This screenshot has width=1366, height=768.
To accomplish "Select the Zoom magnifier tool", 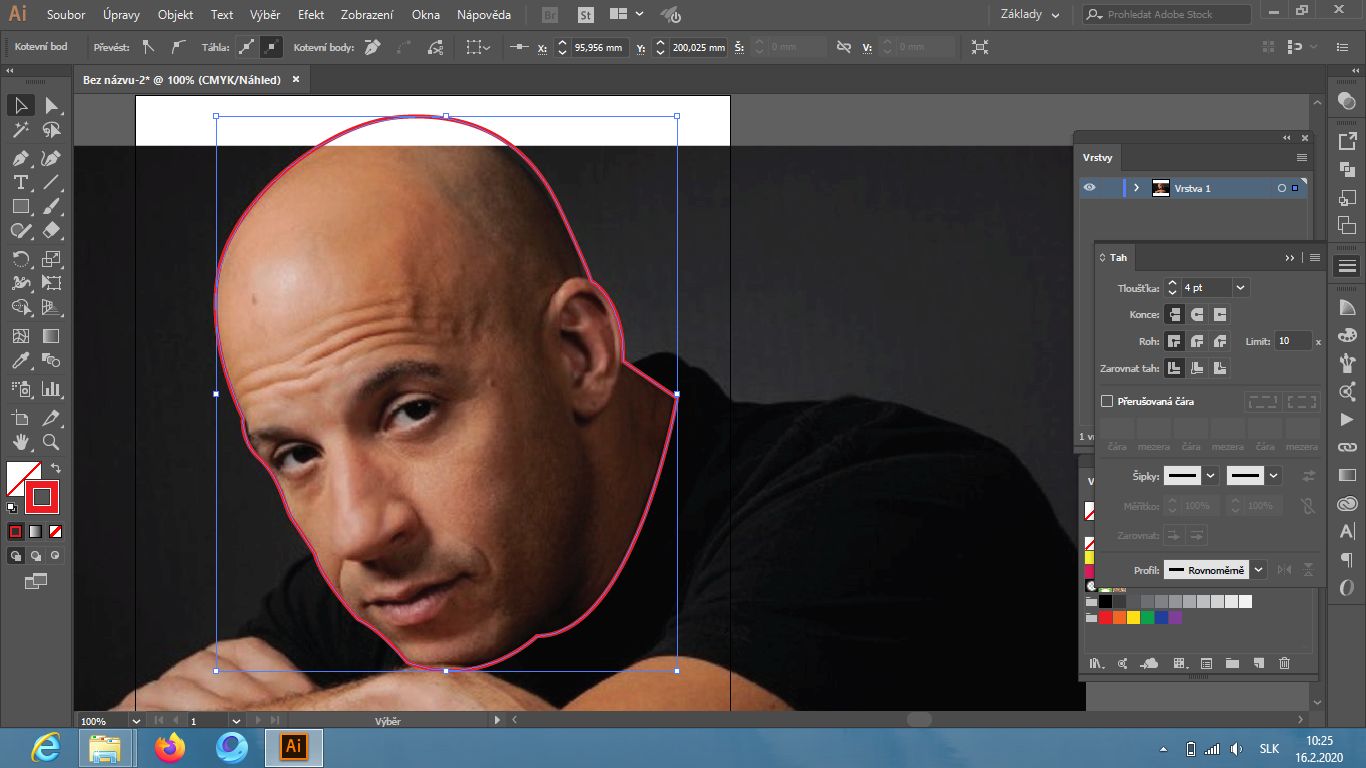I will click(51, 441).
